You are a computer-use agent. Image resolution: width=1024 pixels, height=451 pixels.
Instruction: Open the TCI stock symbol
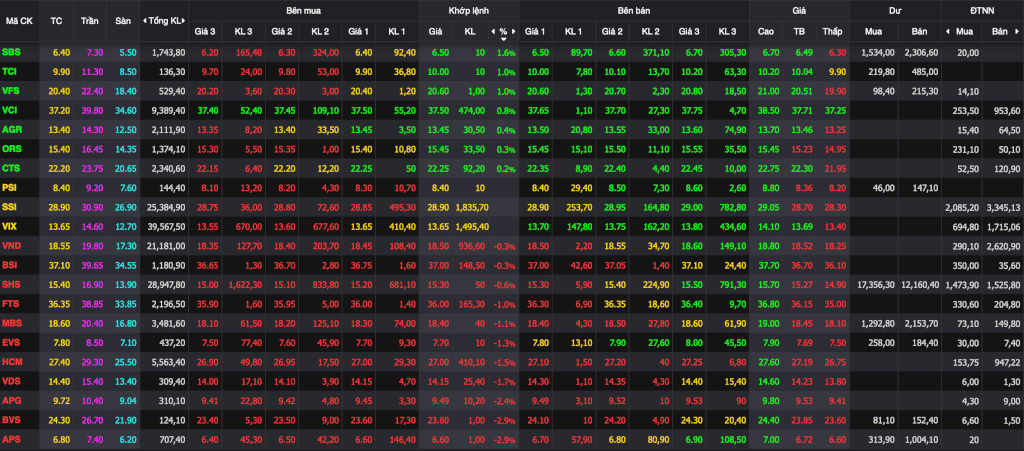pos(10,70)
